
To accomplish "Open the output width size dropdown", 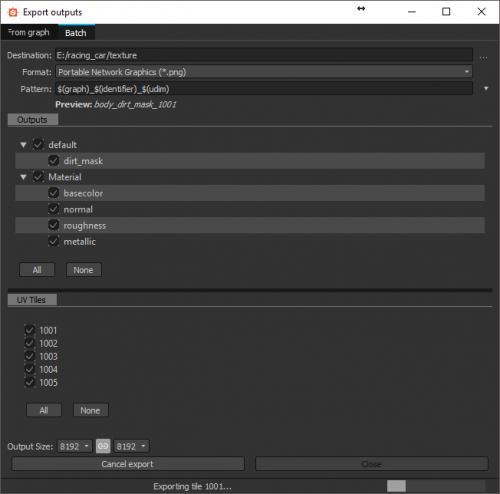I will (x=74, y=446).
